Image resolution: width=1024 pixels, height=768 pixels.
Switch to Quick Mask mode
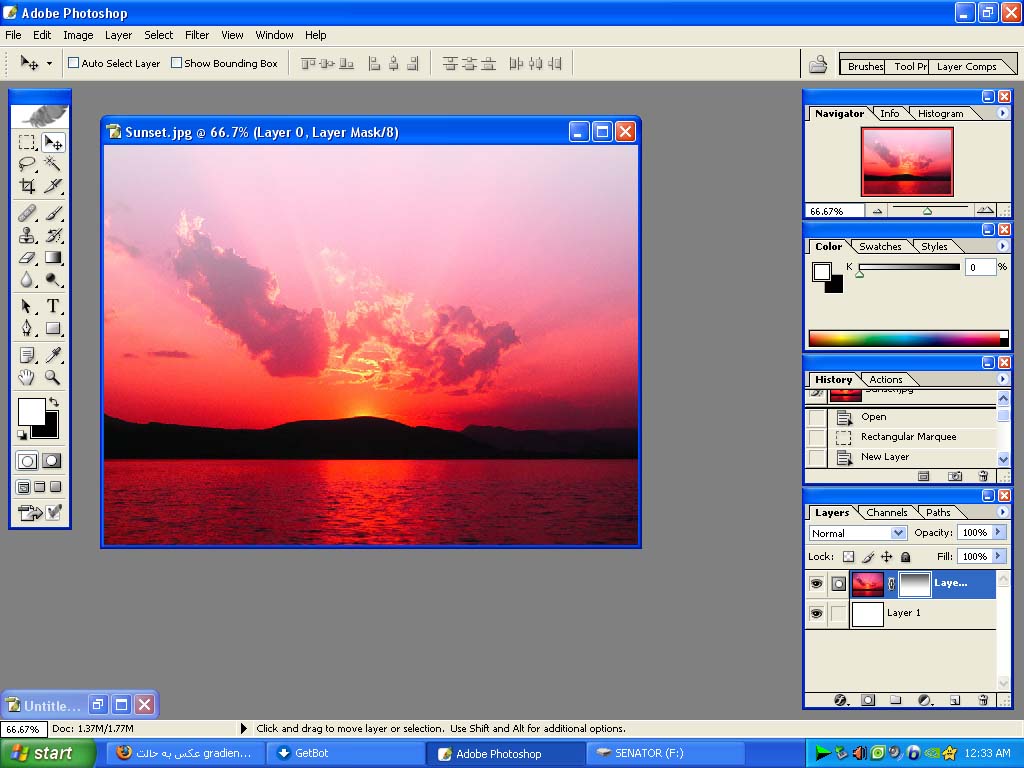(52, 461)
